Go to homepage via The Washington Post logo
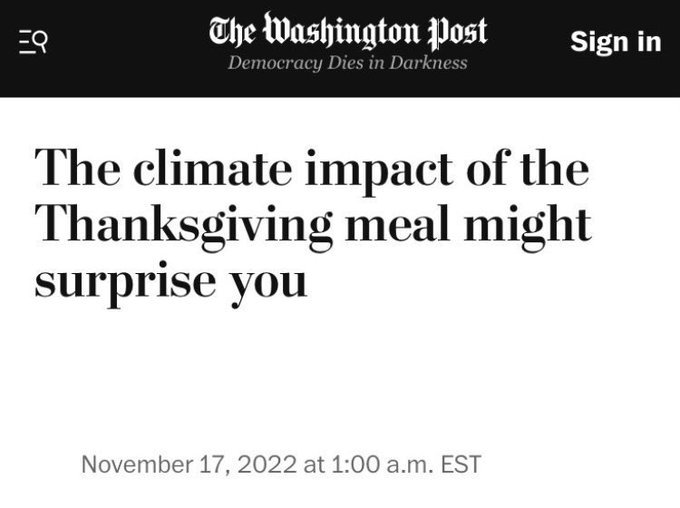This screenshot has height=508, width=680. point(348,31)
